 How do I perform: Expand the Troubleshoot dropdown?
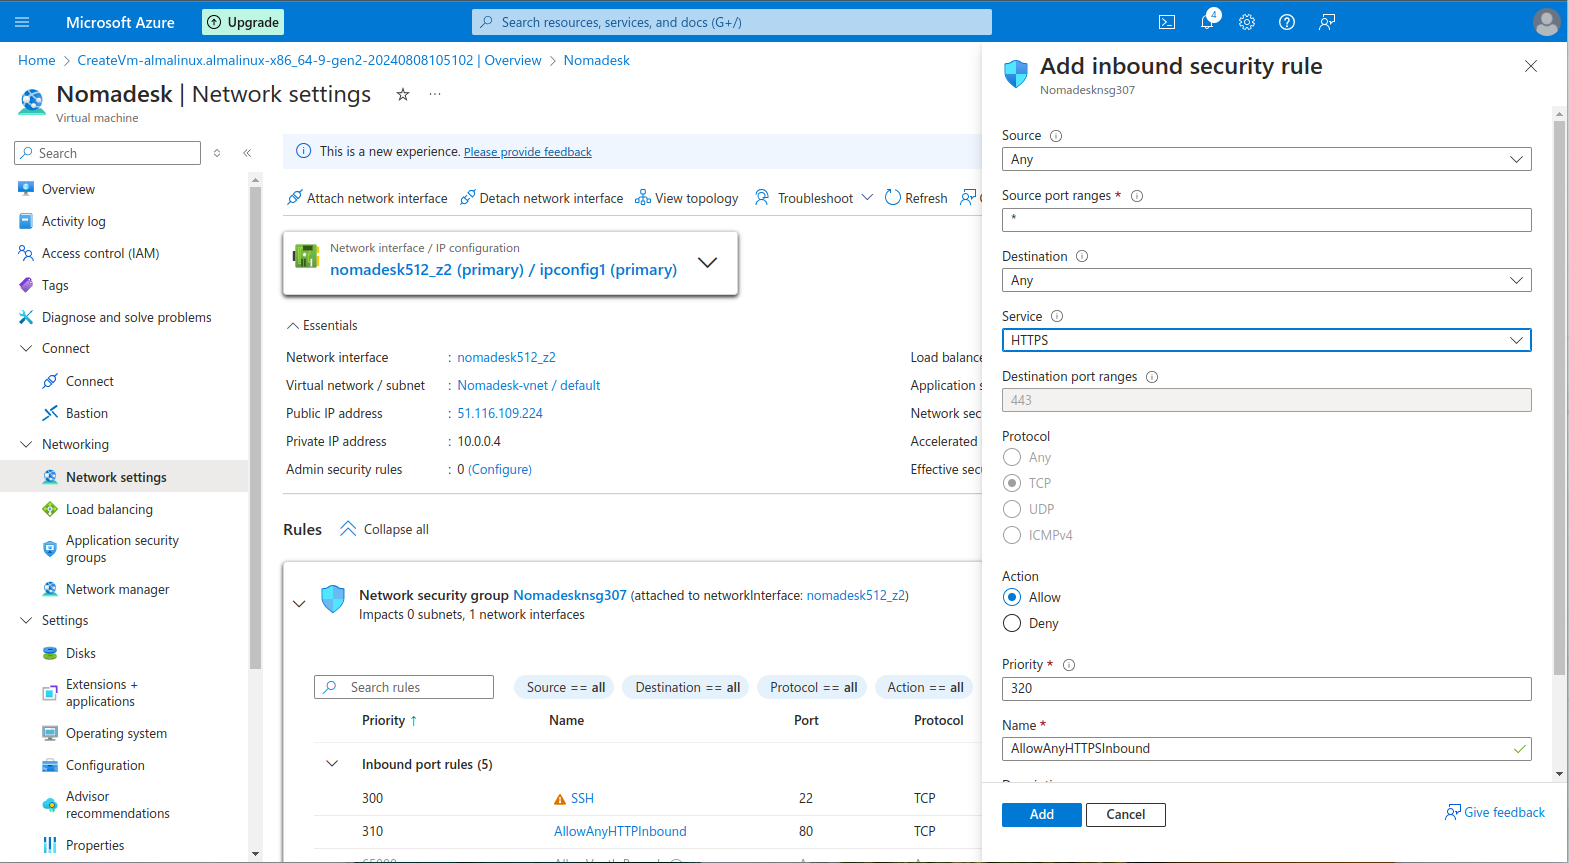[x=867, y=198]
